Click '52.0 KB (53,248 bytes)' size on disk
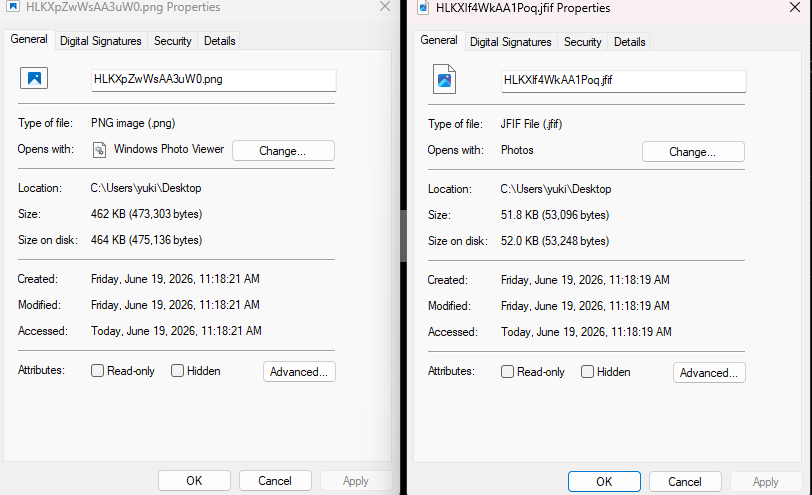The width and height of the screenshot is (812, 495). (x=555, y=241)
